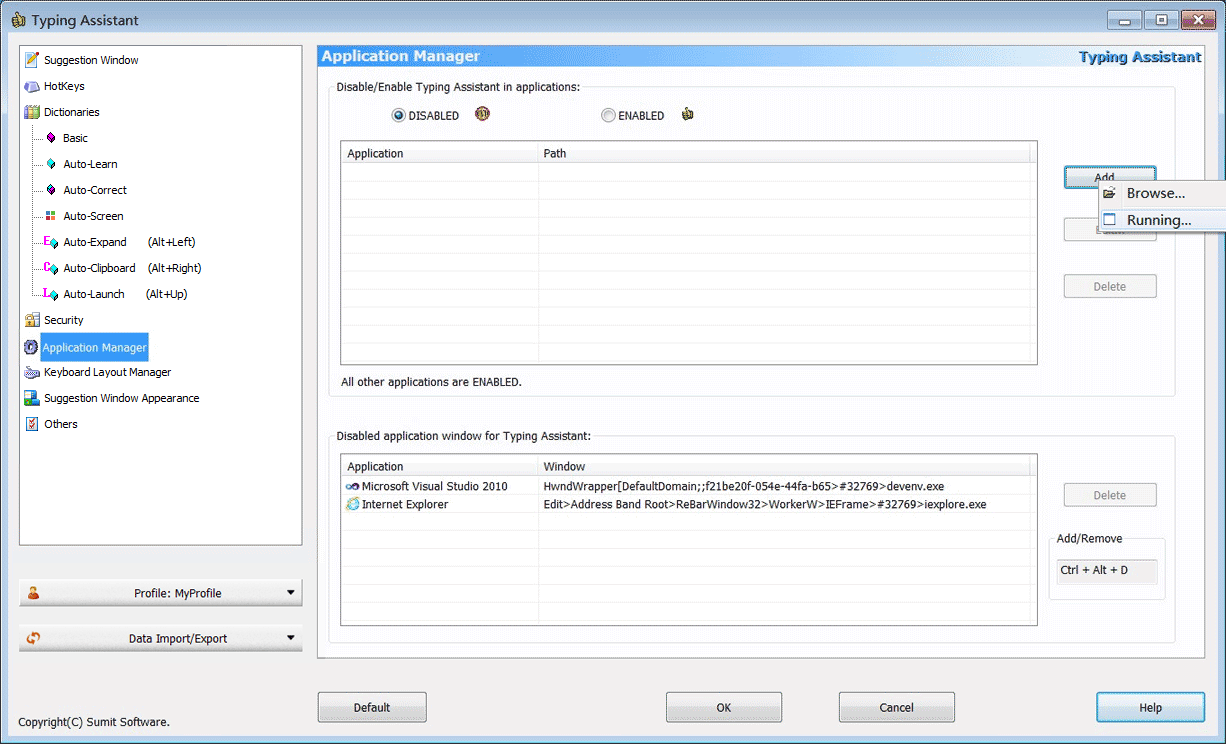Open the Auto-Clipboard settings icon
Image resolution: width=1226 pixels, height=744 pixels.
point(48,268)
